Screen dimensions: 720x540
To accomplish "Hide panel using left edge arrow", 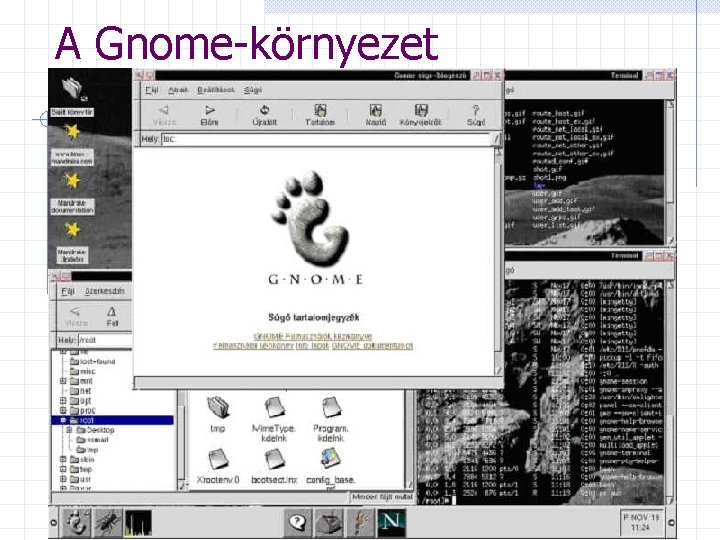I will 53,523.
